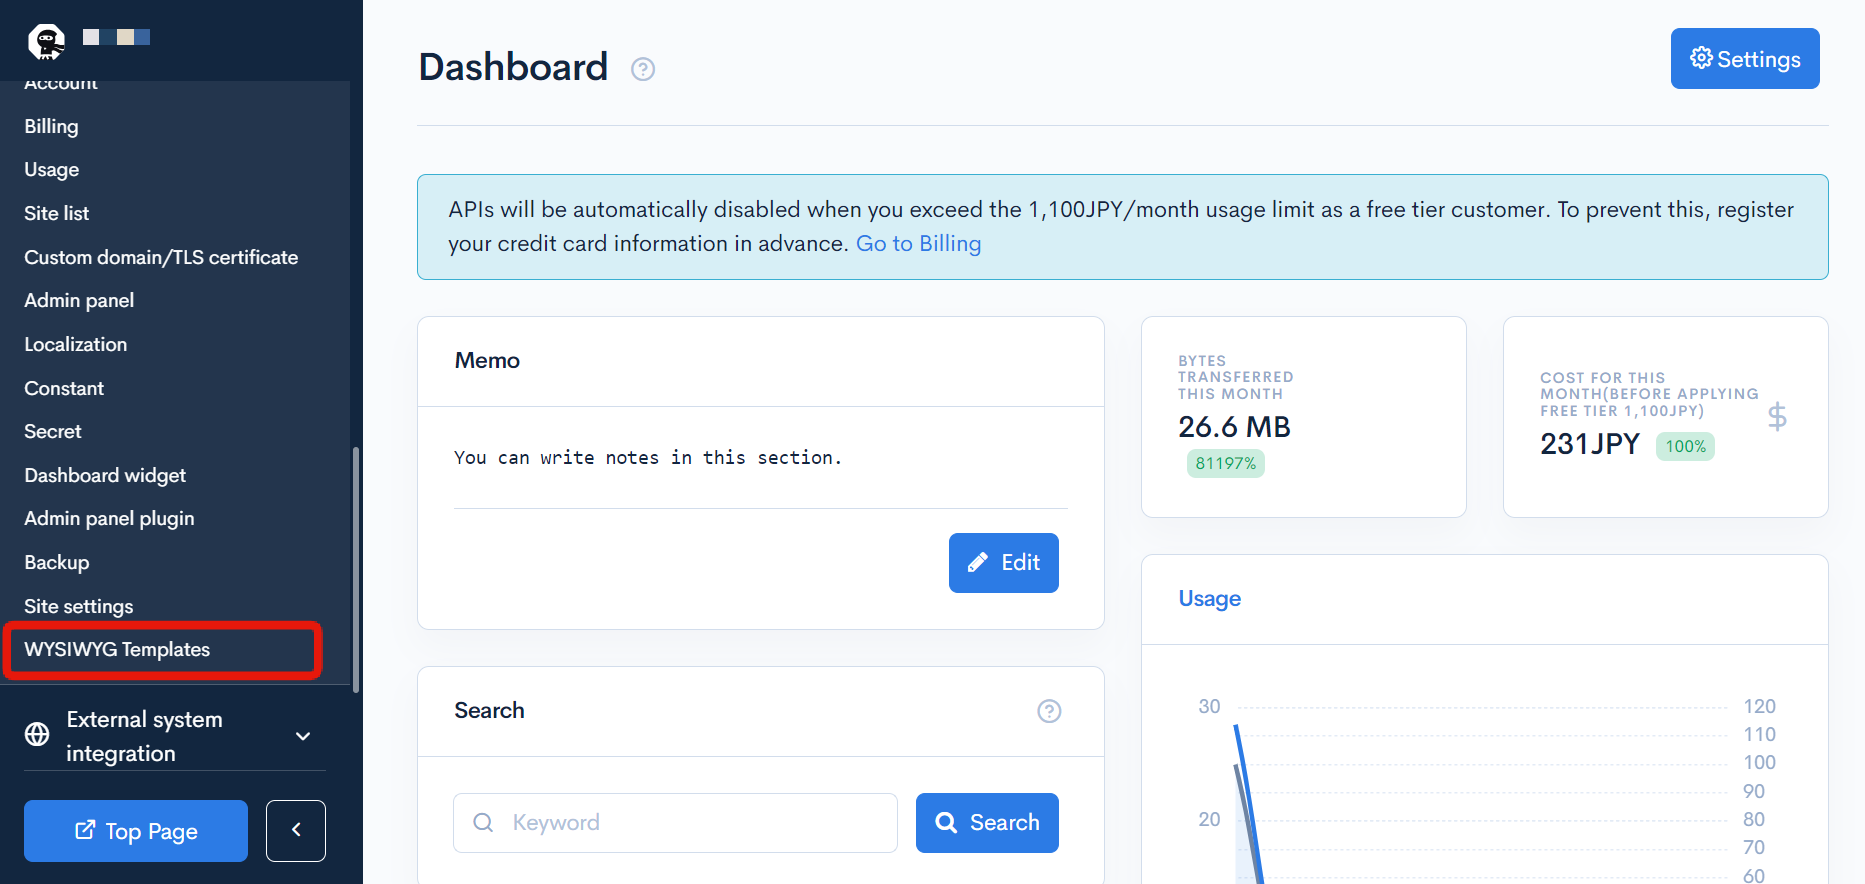1865x884 pixels.
Task: Click the magnifier icon in Search button
Action: (x=946, y=822)
